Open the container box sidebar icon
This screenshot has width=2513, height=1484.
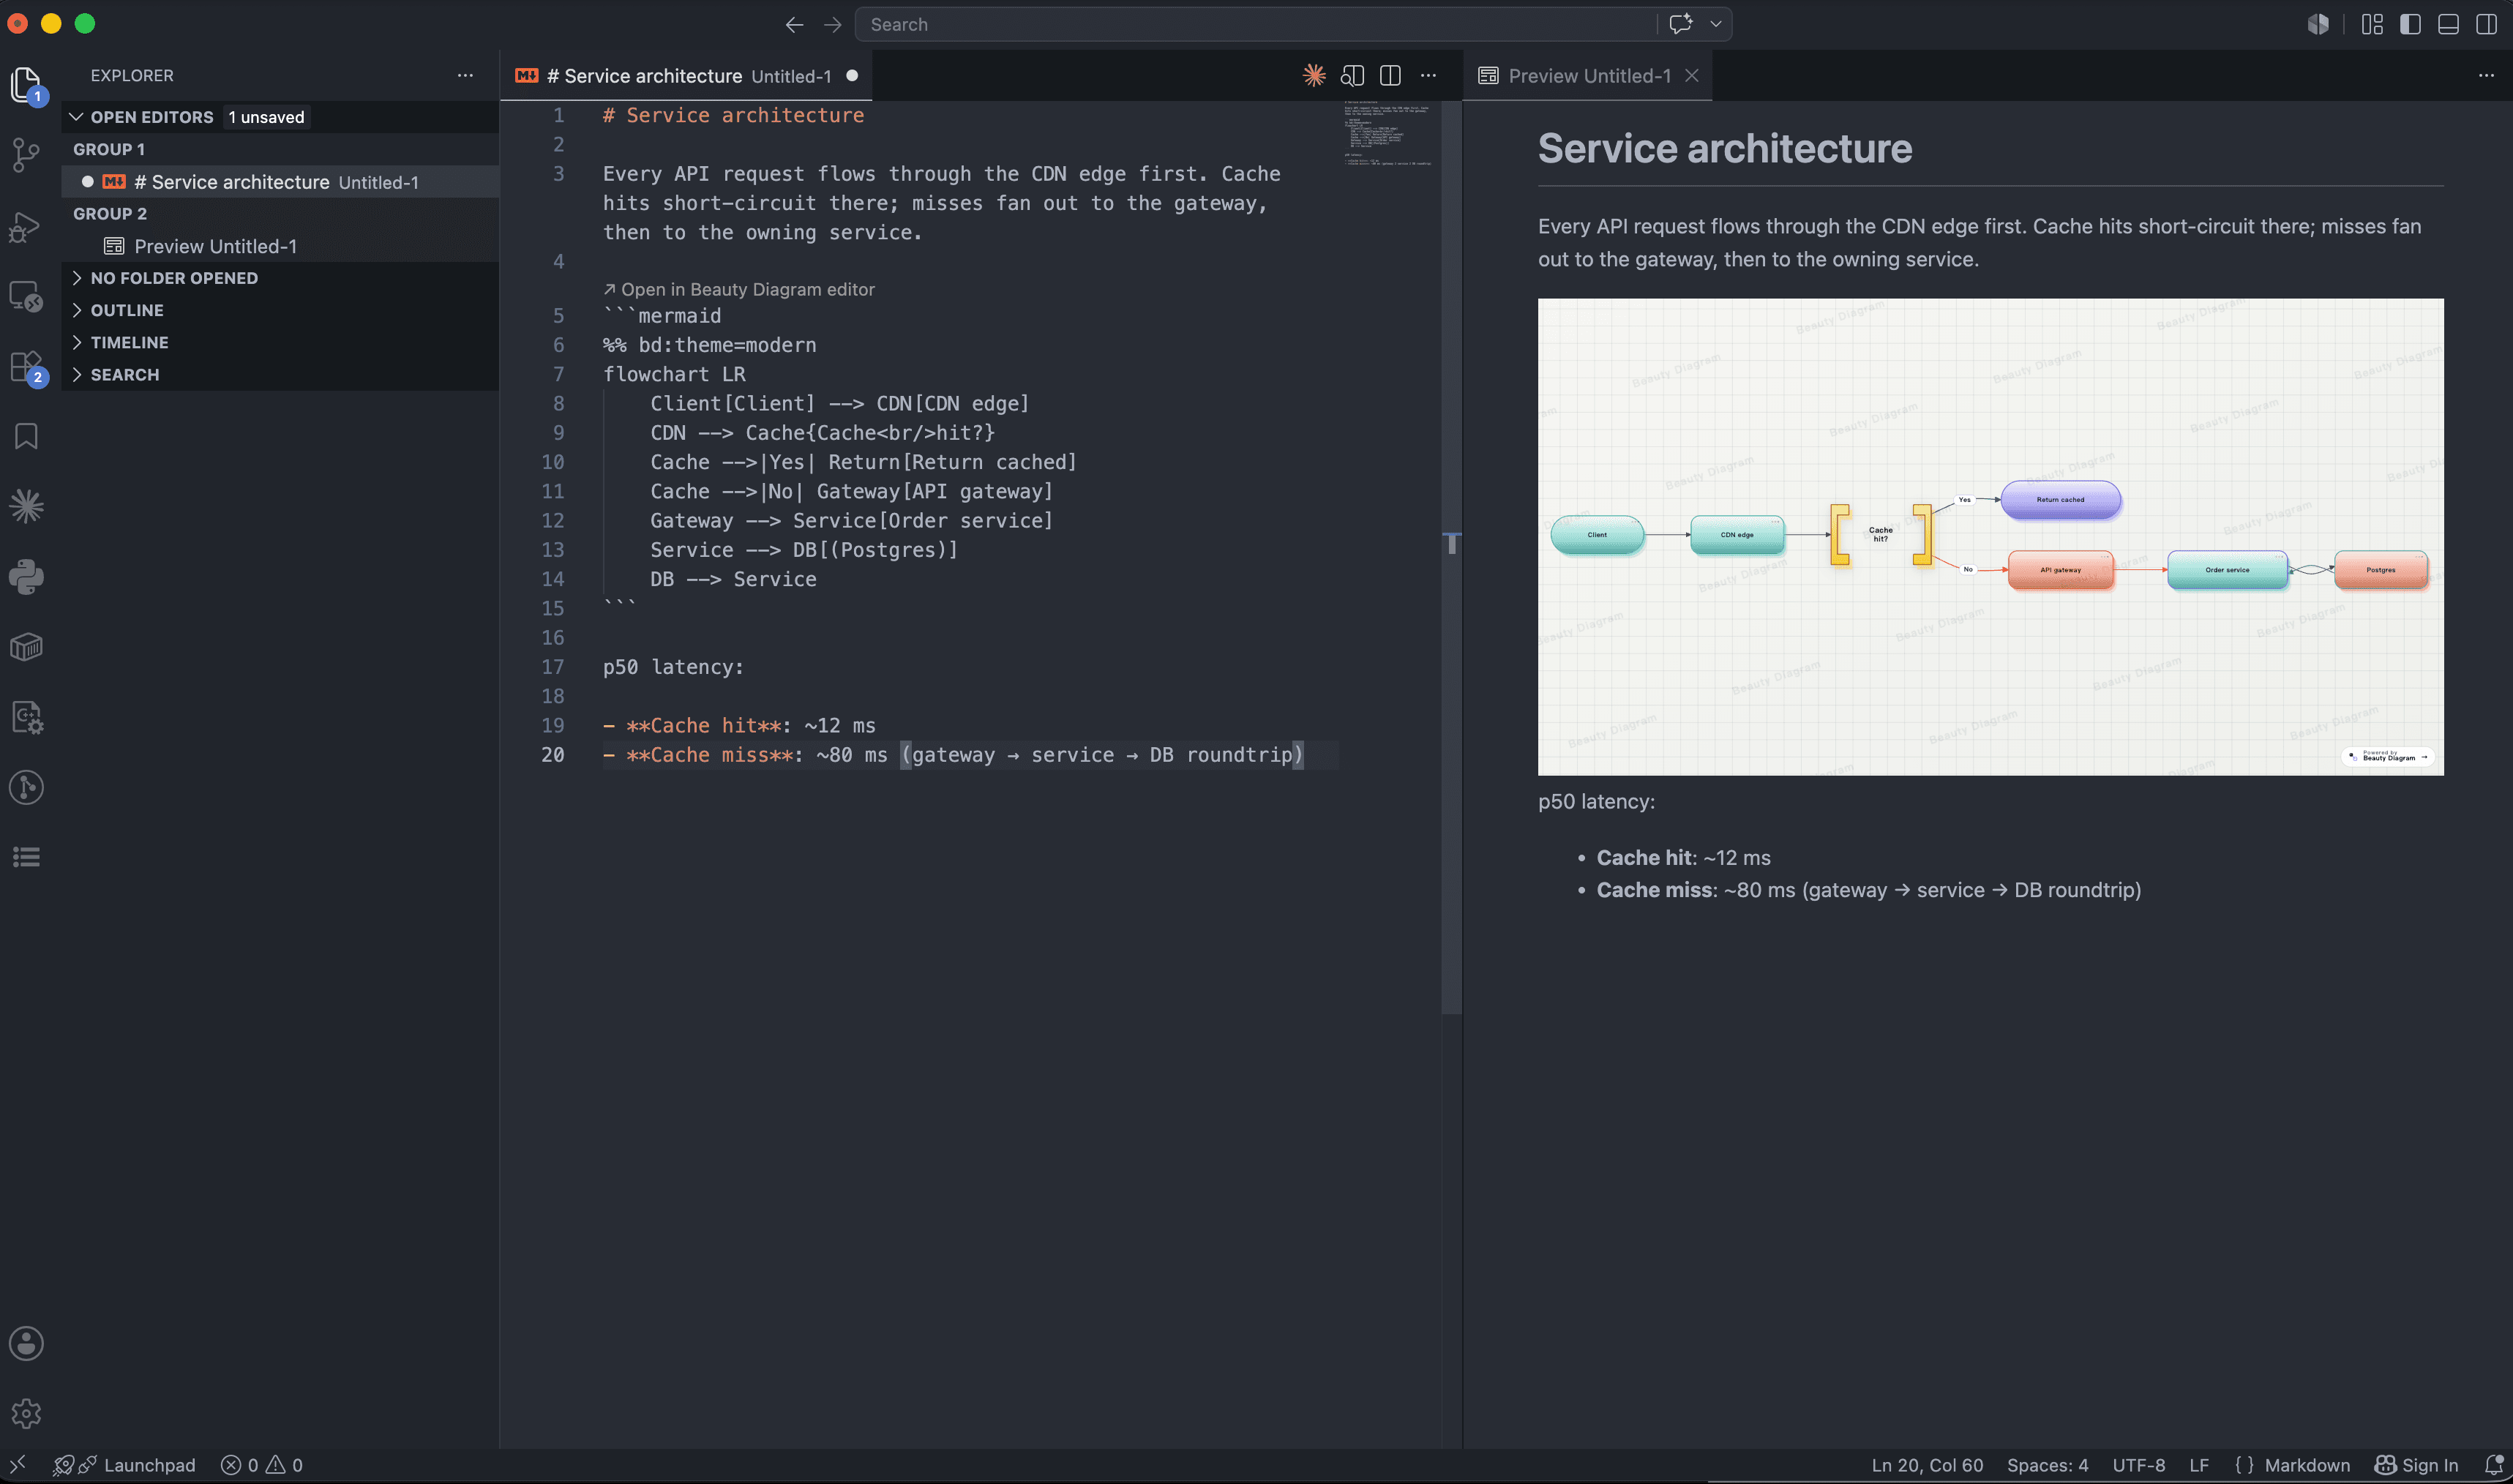[27, 647]
